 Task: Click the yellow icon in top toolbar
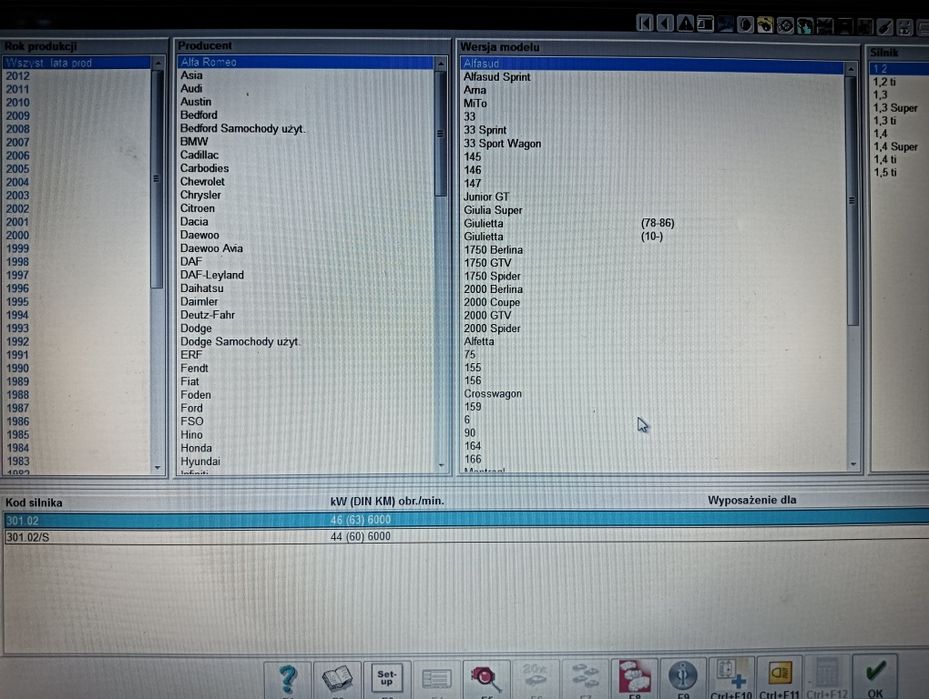pos(765,25)
